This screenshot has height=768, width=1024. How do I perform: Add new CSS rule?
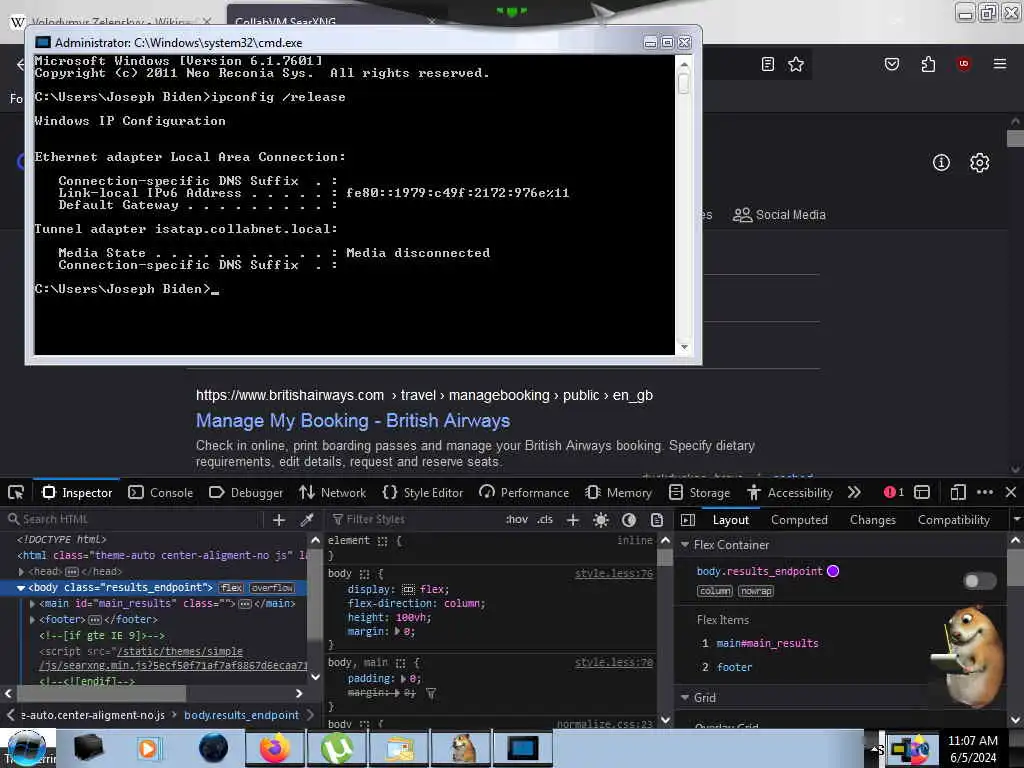coord(573,520)
